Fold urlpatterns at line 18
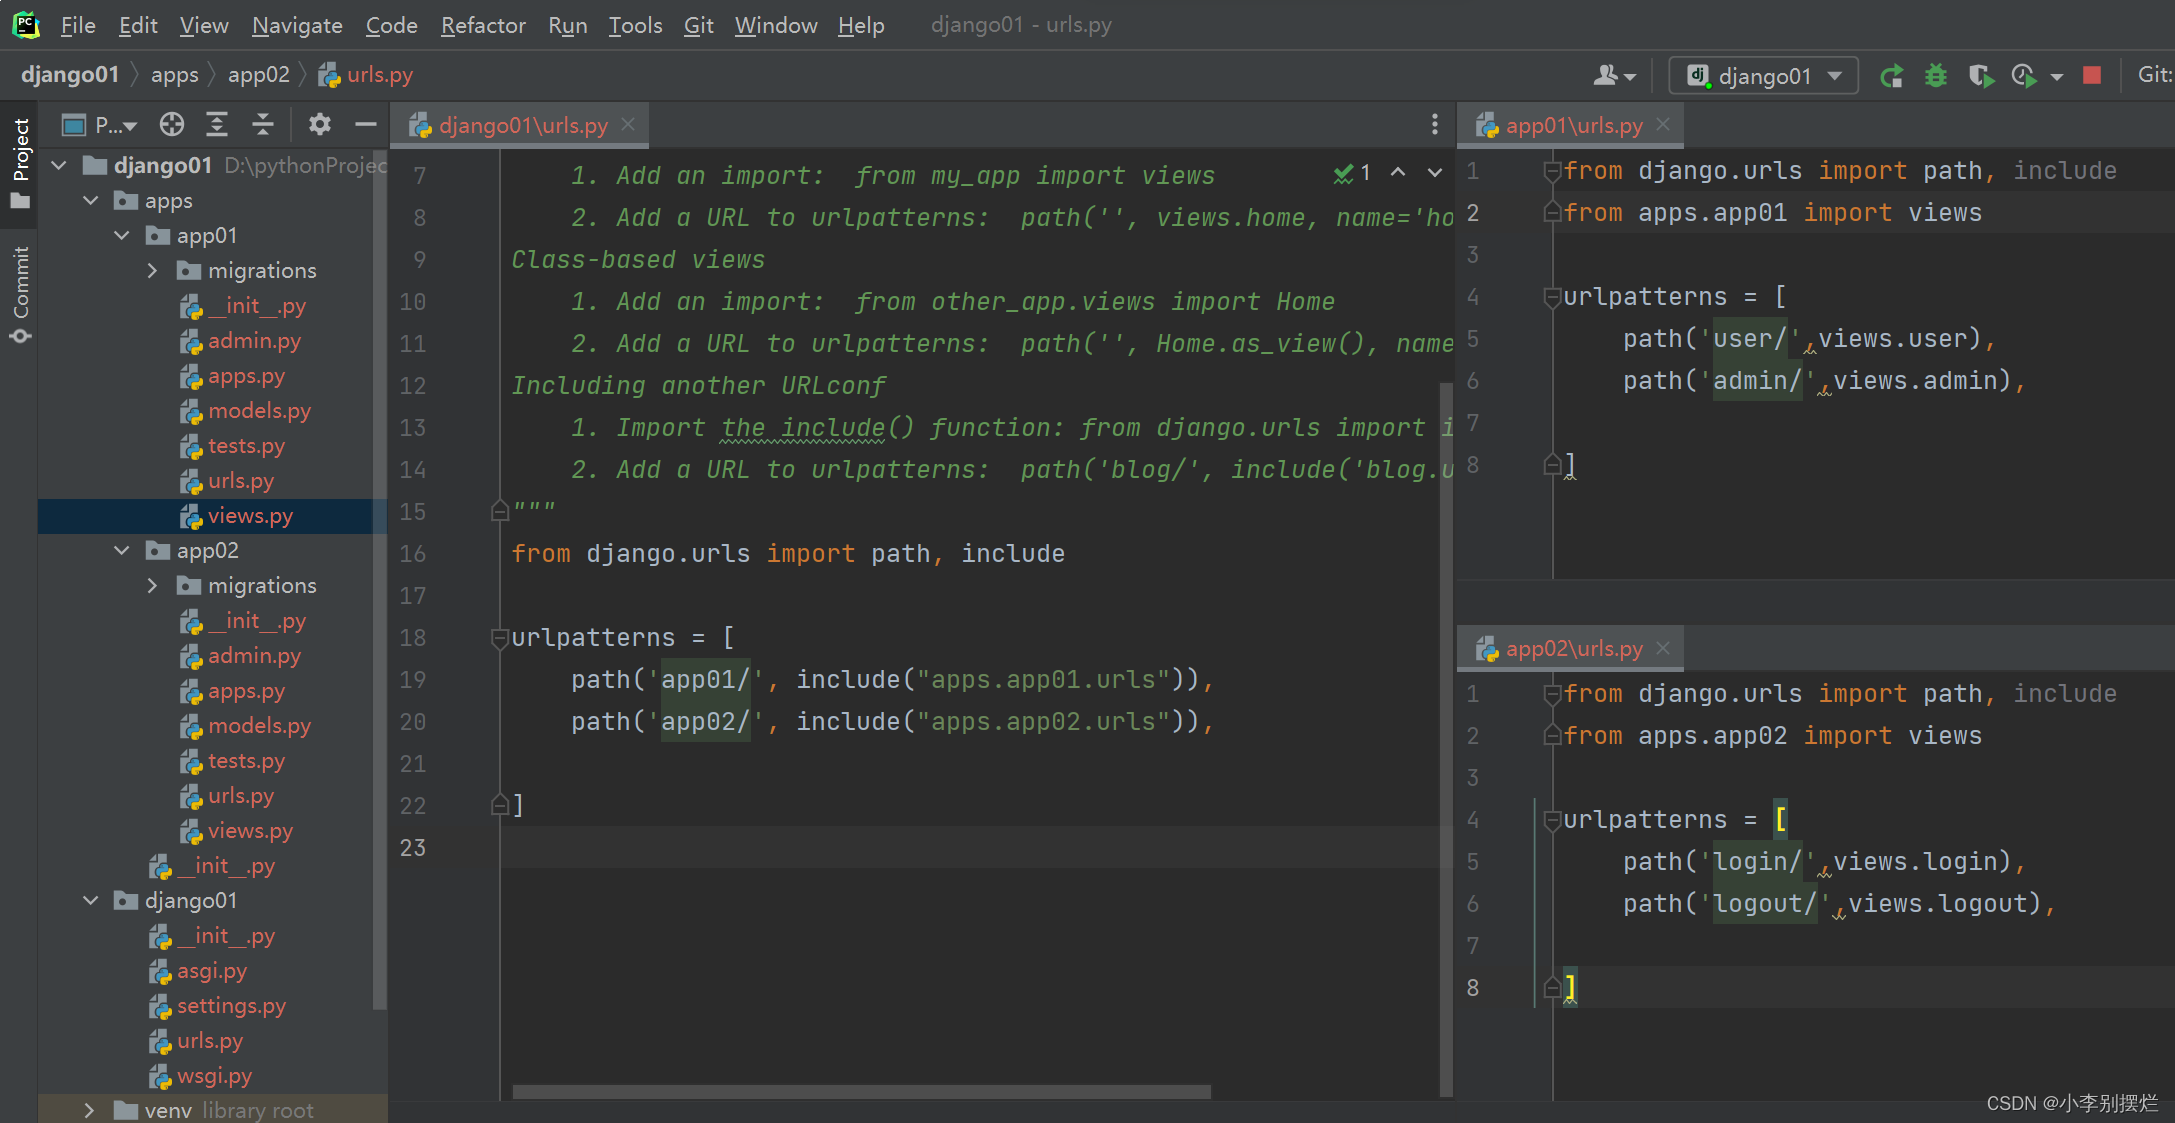The image size is (2175, 1123). (500, 637)
